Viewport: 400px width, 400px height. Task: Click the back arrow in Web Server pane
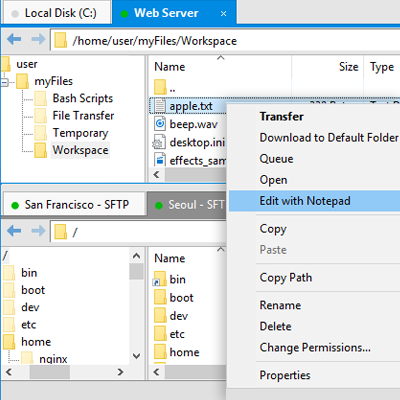(x=14, y=39)
